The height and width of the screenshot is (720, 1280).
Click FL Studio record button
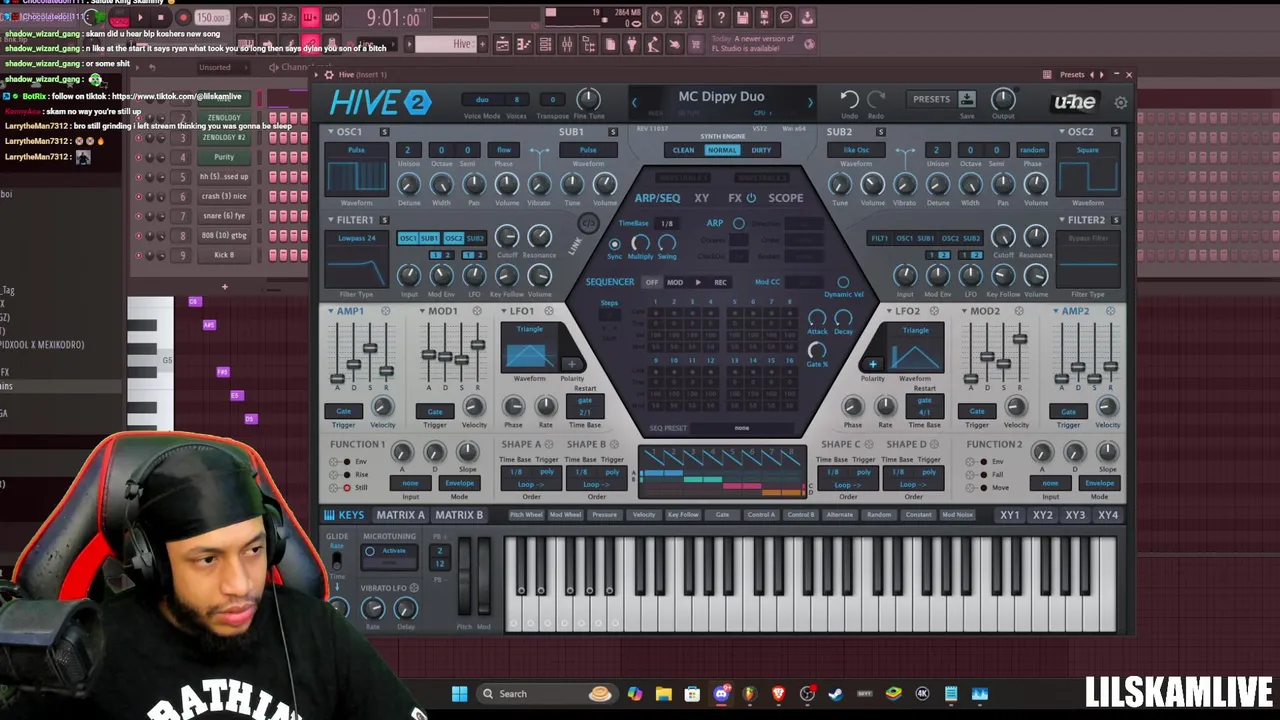tap(182, 17)
